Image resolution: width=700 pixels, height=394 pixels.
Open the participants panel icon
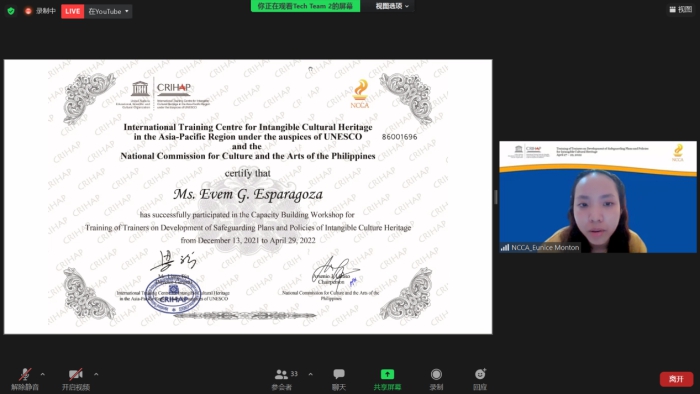(x=281, y=374)
